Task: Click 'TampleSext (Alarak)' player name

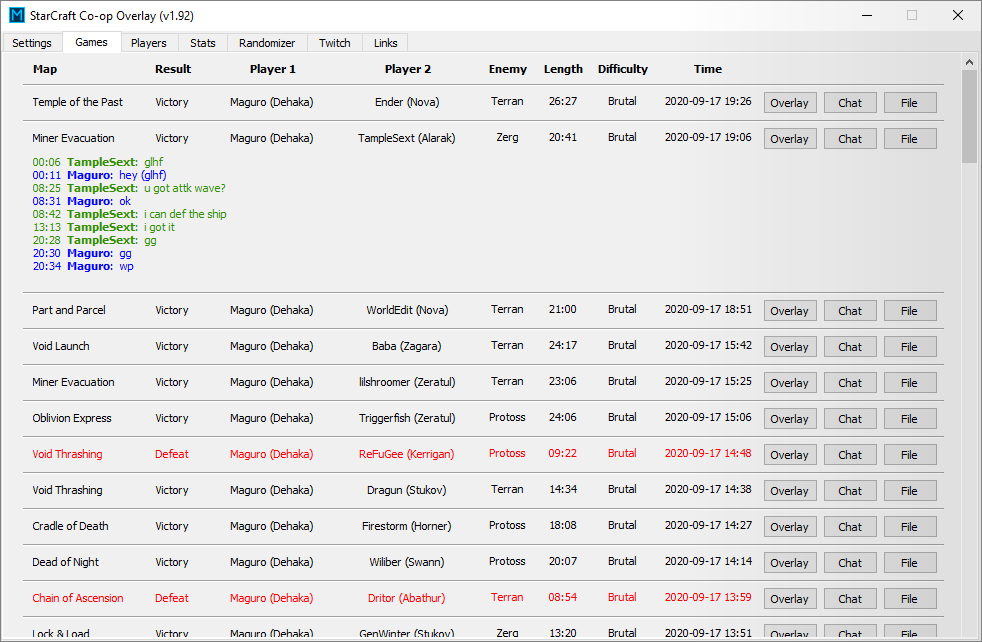Action: [x=406, y=138]
